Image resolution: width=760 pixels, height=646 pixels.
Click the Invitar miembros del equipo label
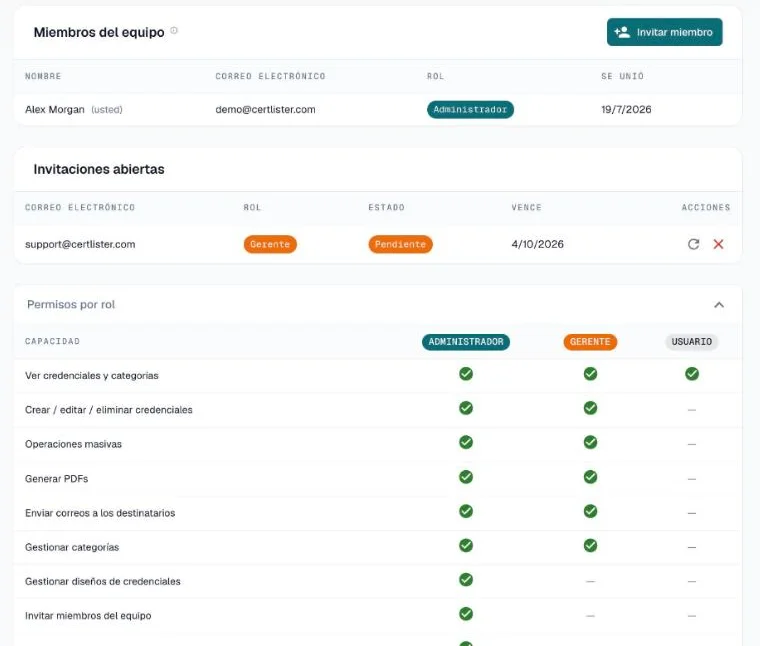(x=88, y=616)
